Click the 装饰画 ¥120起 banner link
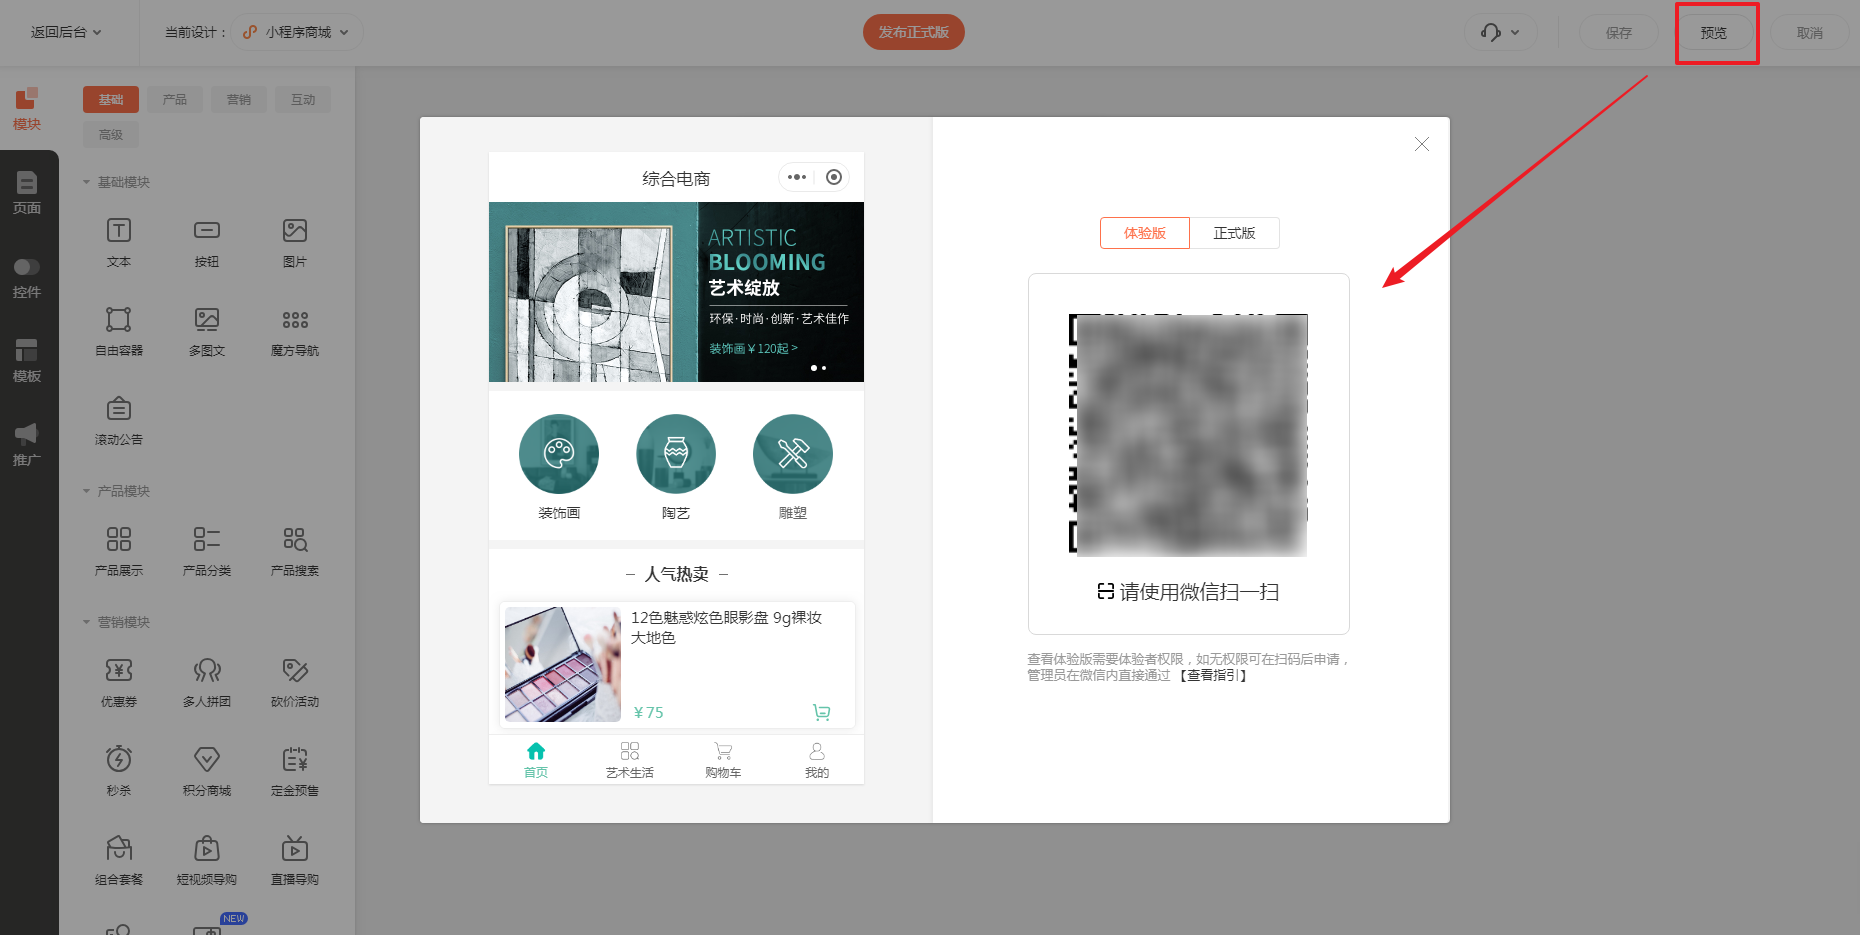 click(754, 348)
